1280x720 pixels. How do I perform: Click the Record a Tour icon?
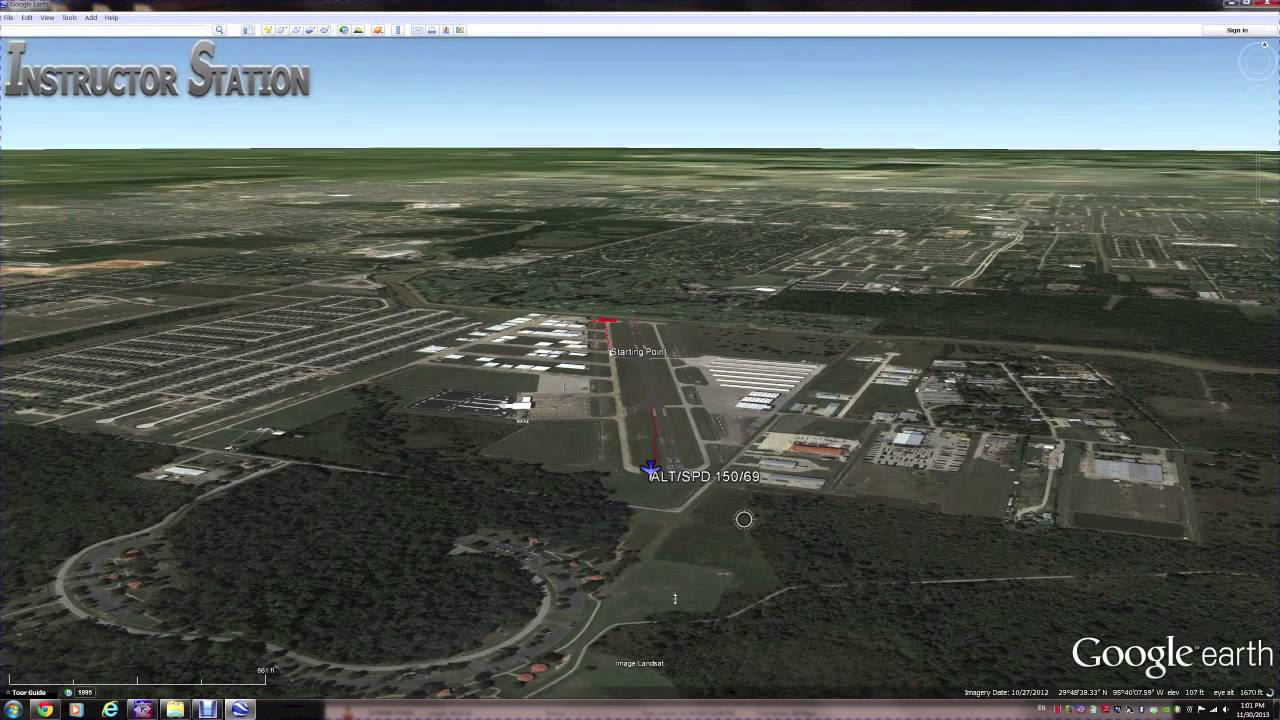pos(324,30)
